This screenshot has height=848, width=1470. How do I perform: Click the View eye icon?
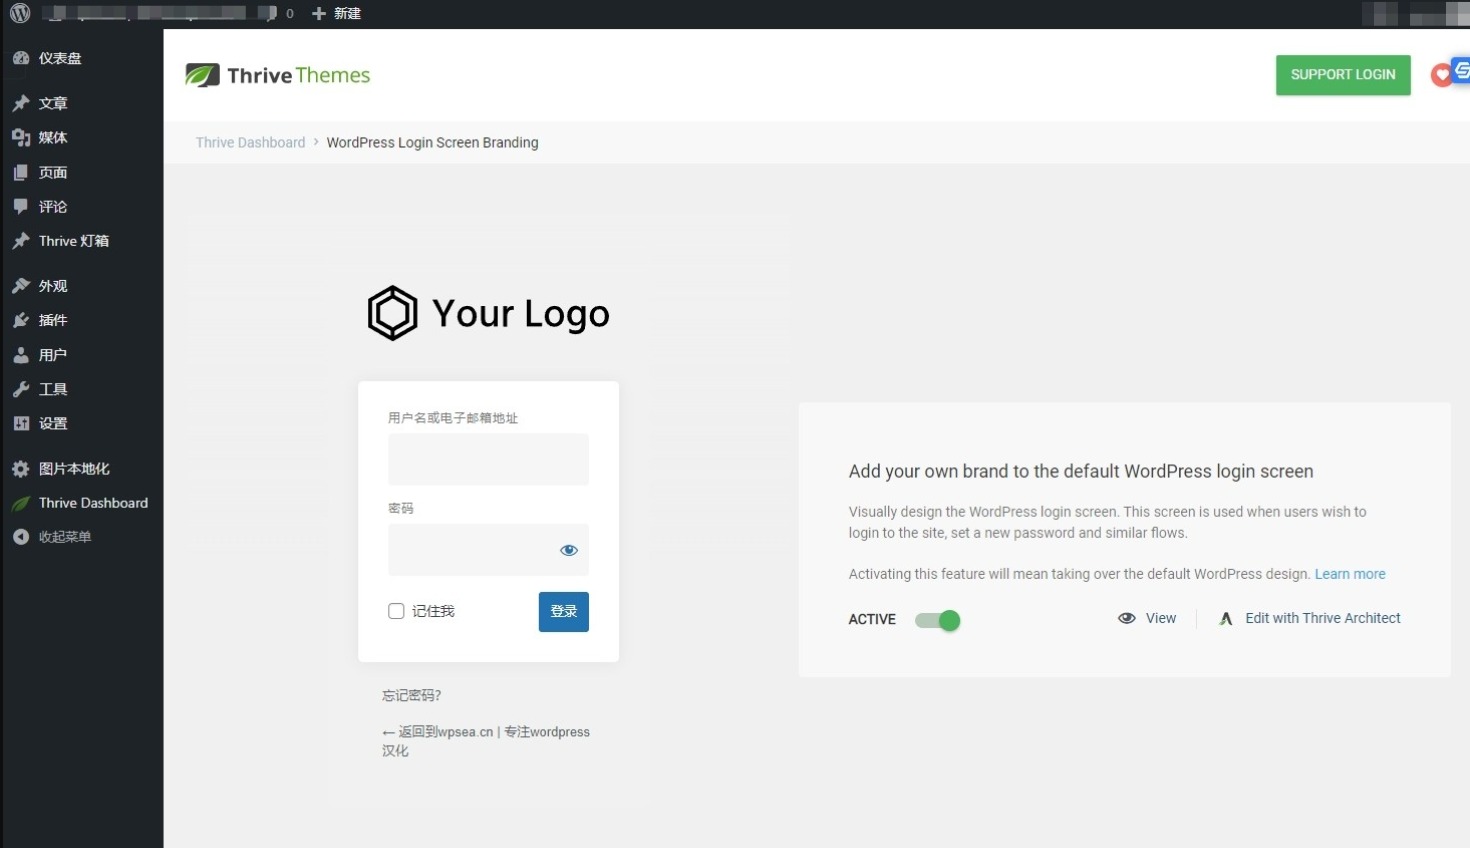(x=1127, y=618)
